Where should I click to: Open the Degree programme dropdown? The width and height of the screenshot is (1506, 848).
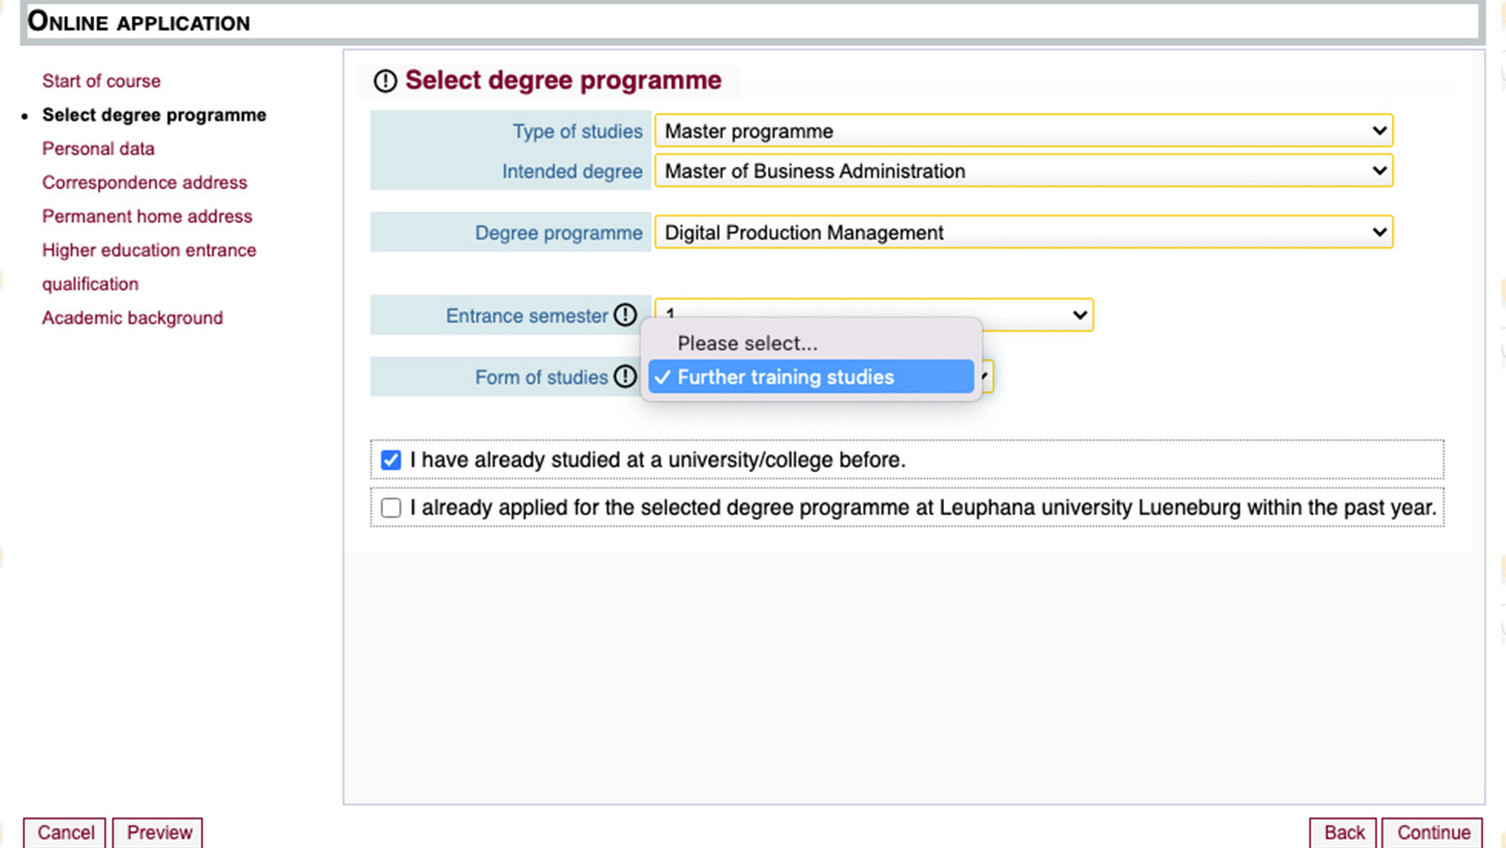[x=1023, y=232]
